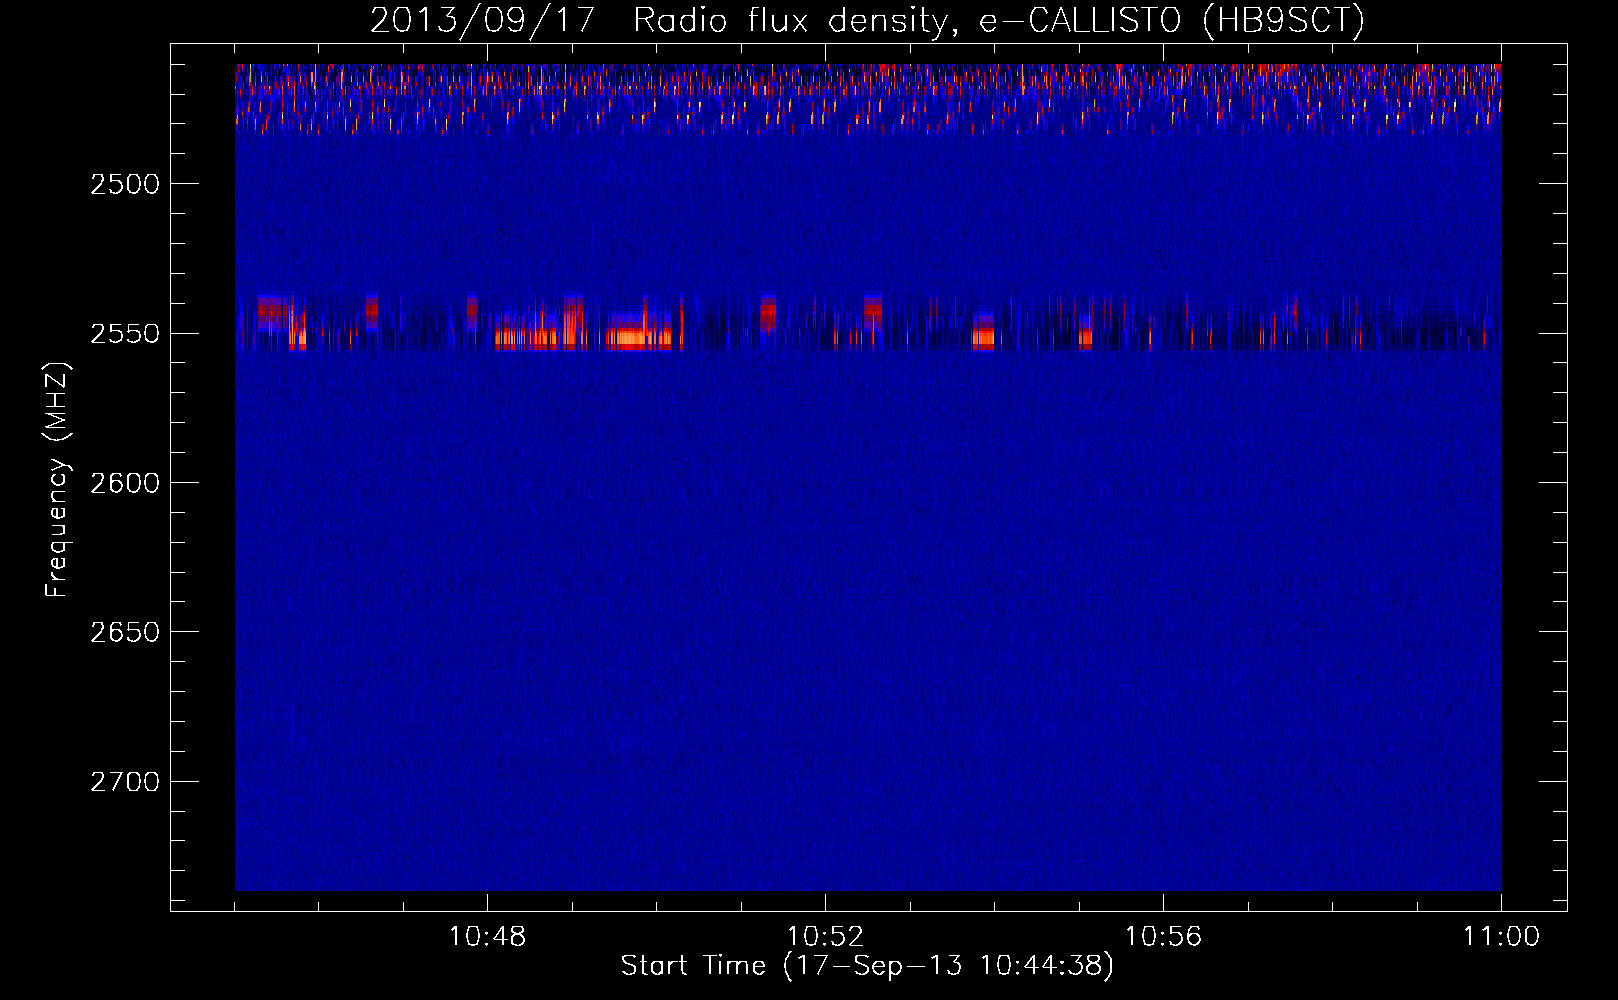Click the 11:00 time axis label
Screen dimensions: 1618x1000
(x=1501, y=937)
